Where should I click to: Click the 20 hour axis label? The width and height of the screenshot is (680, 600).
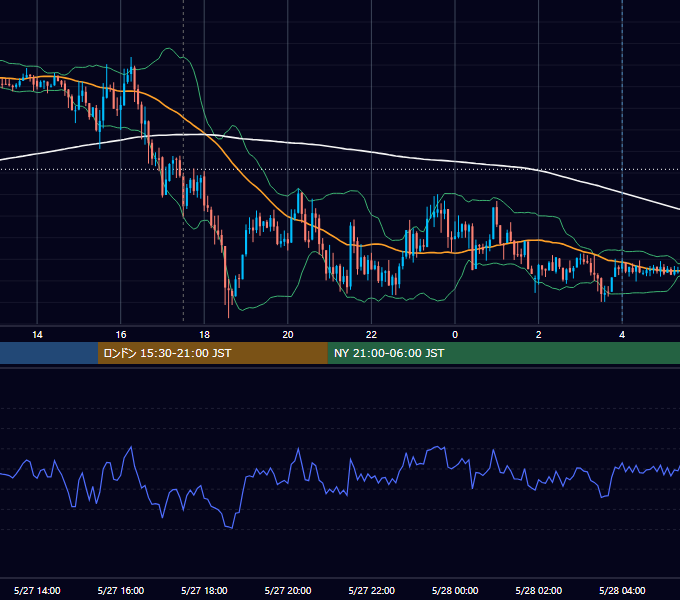(x=288, y=335)
